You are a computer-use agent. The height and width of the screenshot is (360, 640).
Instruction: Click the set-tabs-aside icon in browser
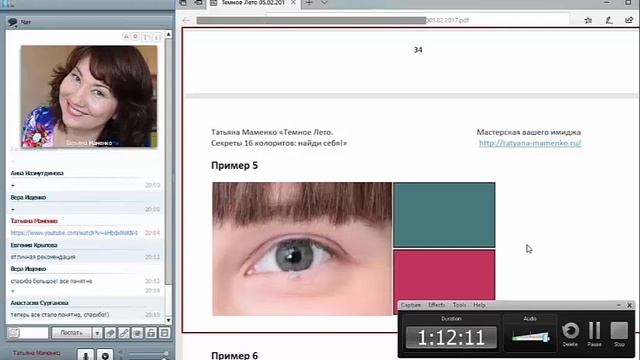198,2
